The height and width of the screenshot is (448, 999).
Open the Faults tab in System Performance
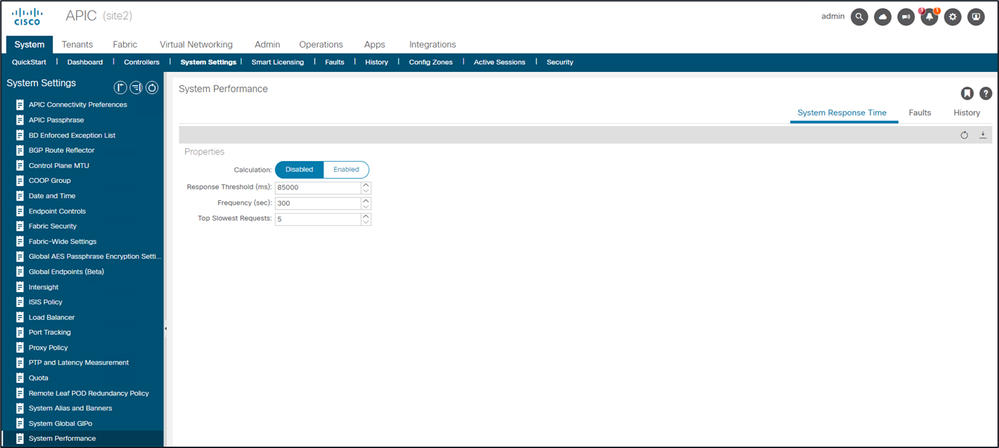920,113
